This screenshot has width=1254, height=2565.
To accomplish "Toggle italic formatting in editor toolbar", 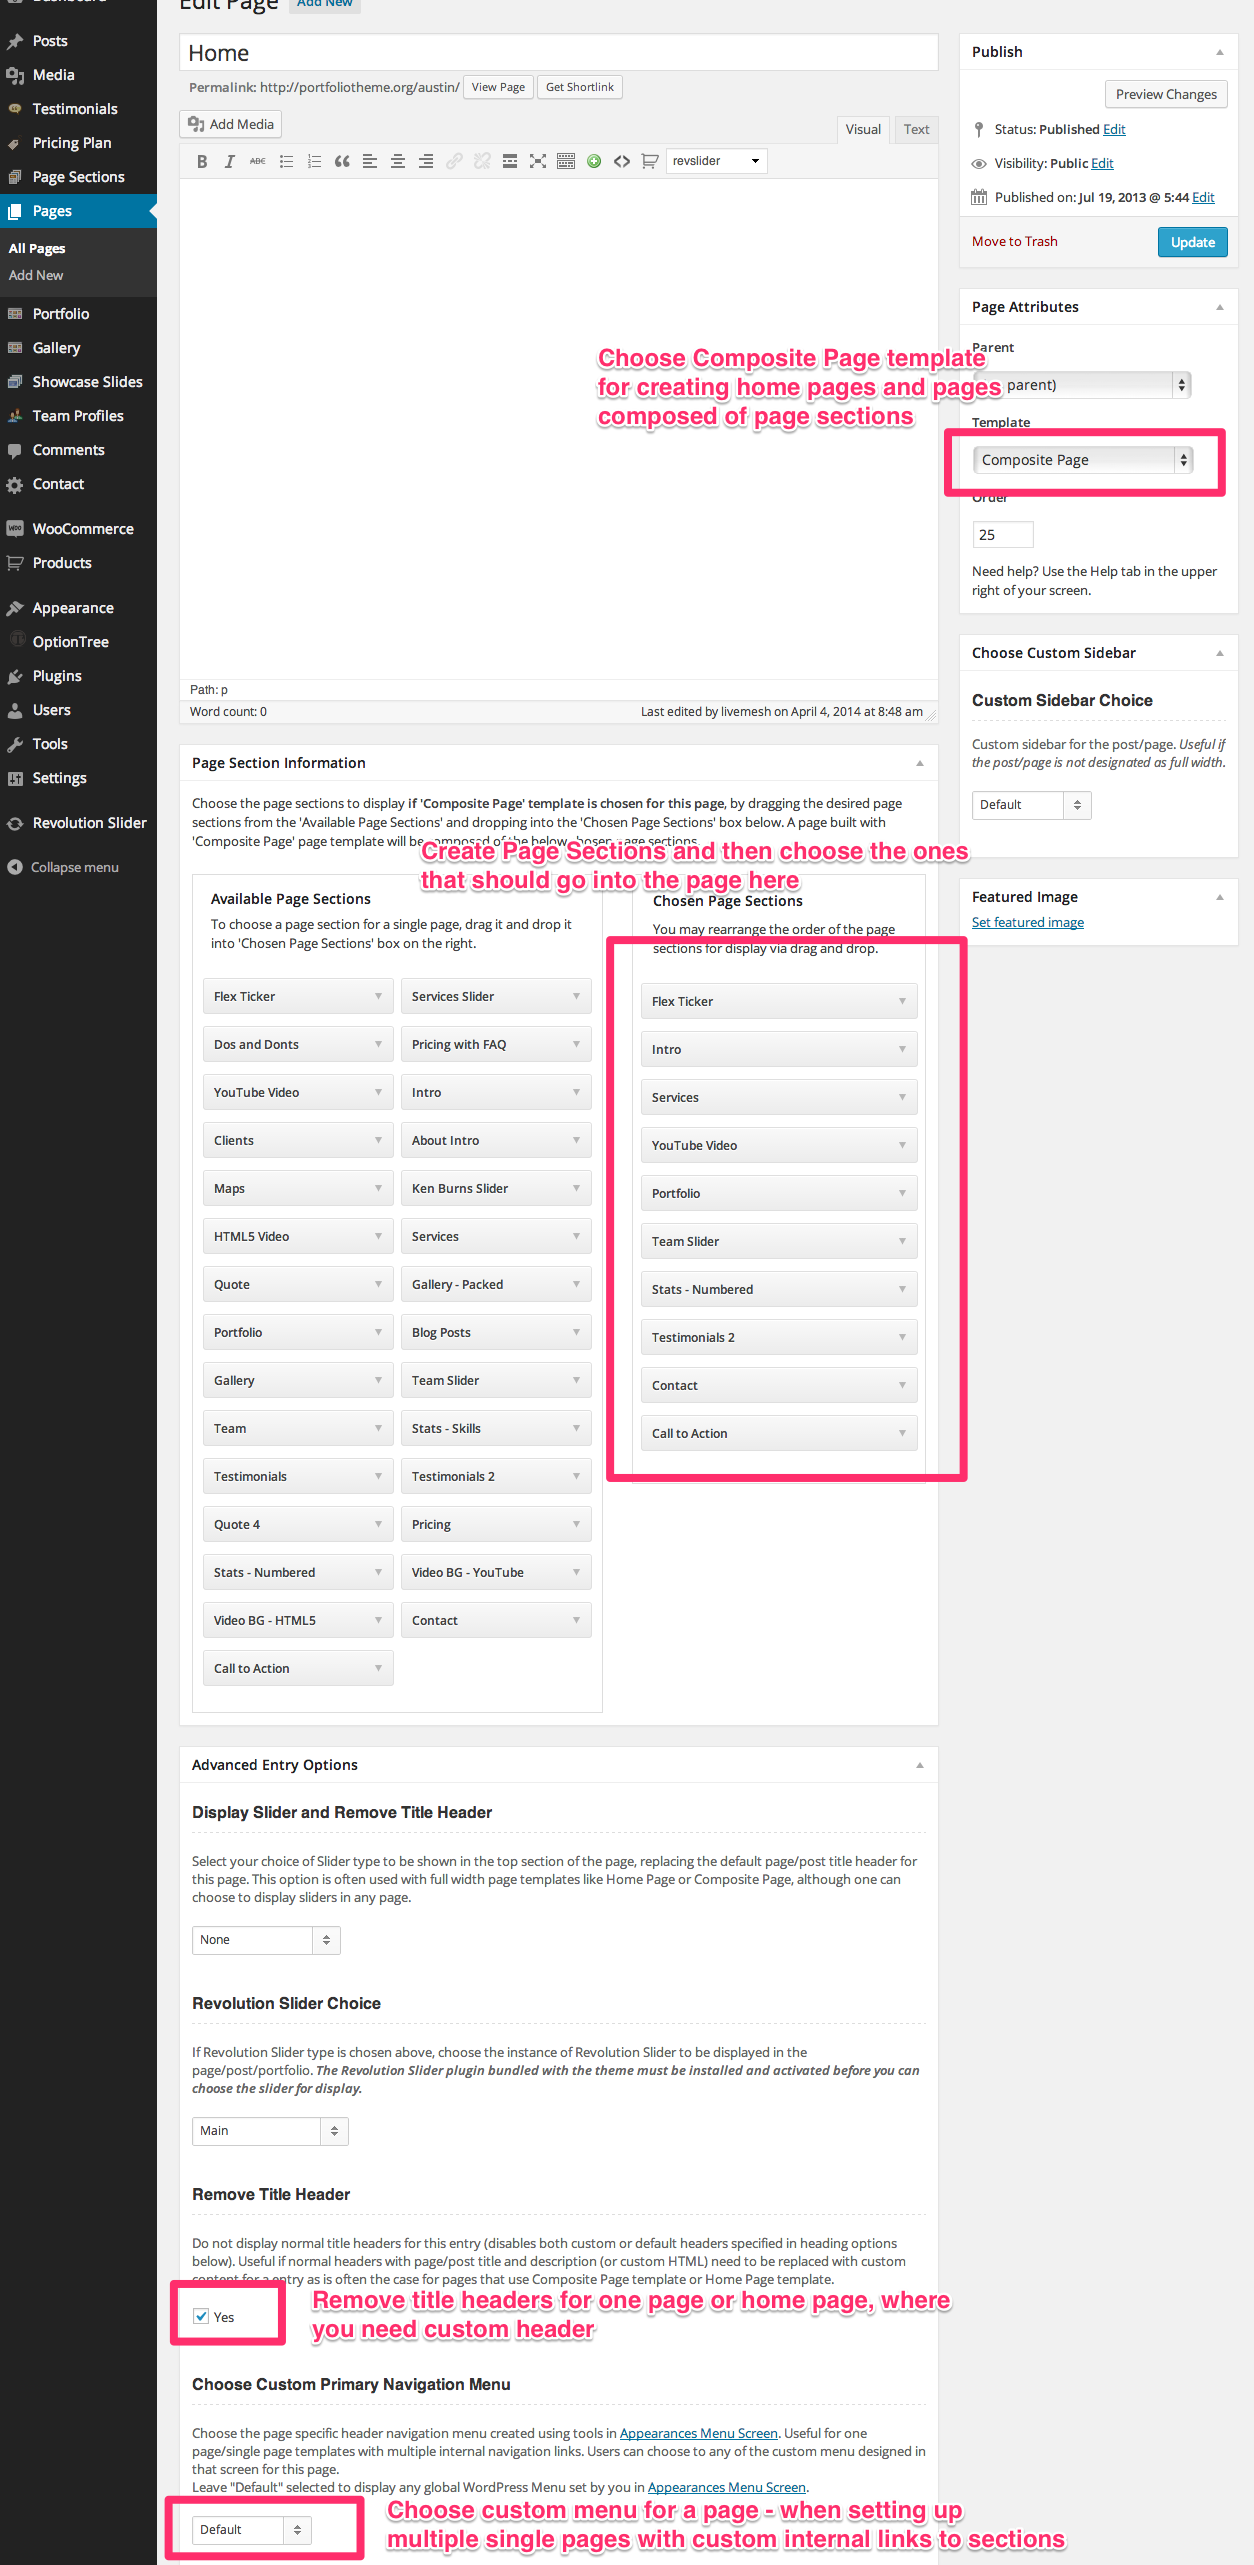I will tap(230, 161).
